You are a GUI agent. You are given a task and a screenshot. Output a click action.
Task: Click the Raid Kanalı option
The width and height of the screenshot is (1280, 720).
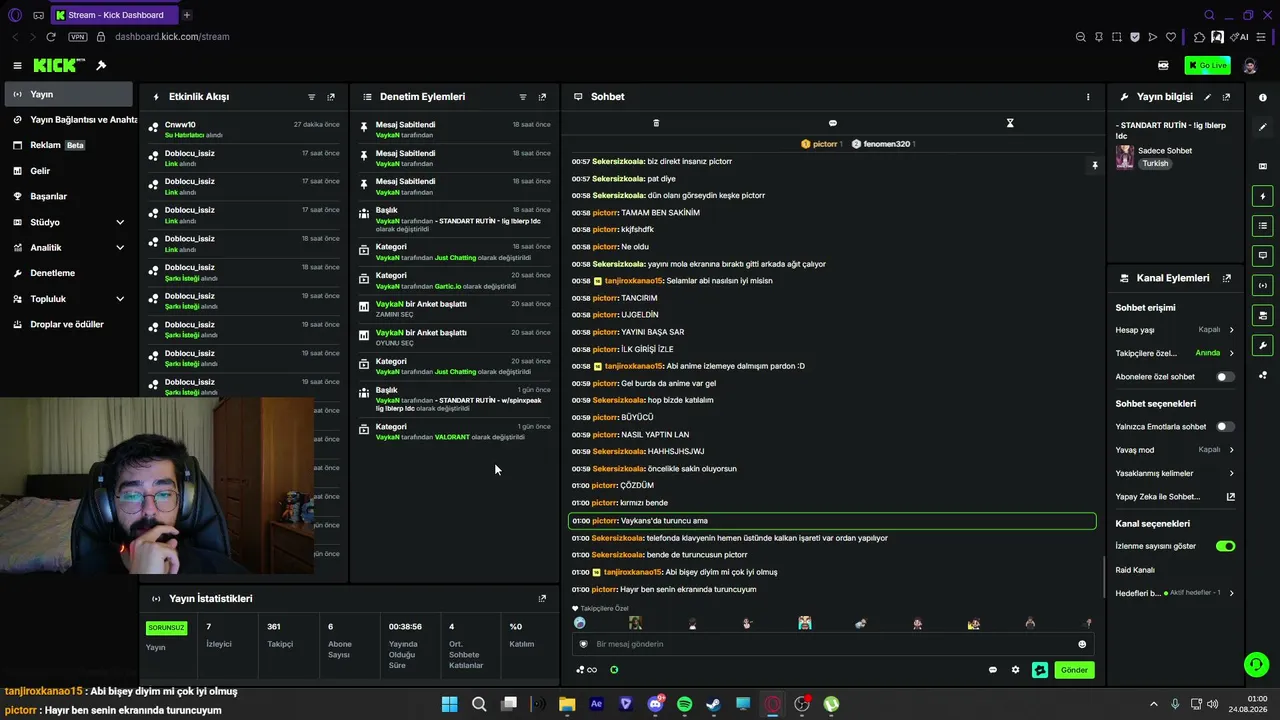coord(1135,570)
